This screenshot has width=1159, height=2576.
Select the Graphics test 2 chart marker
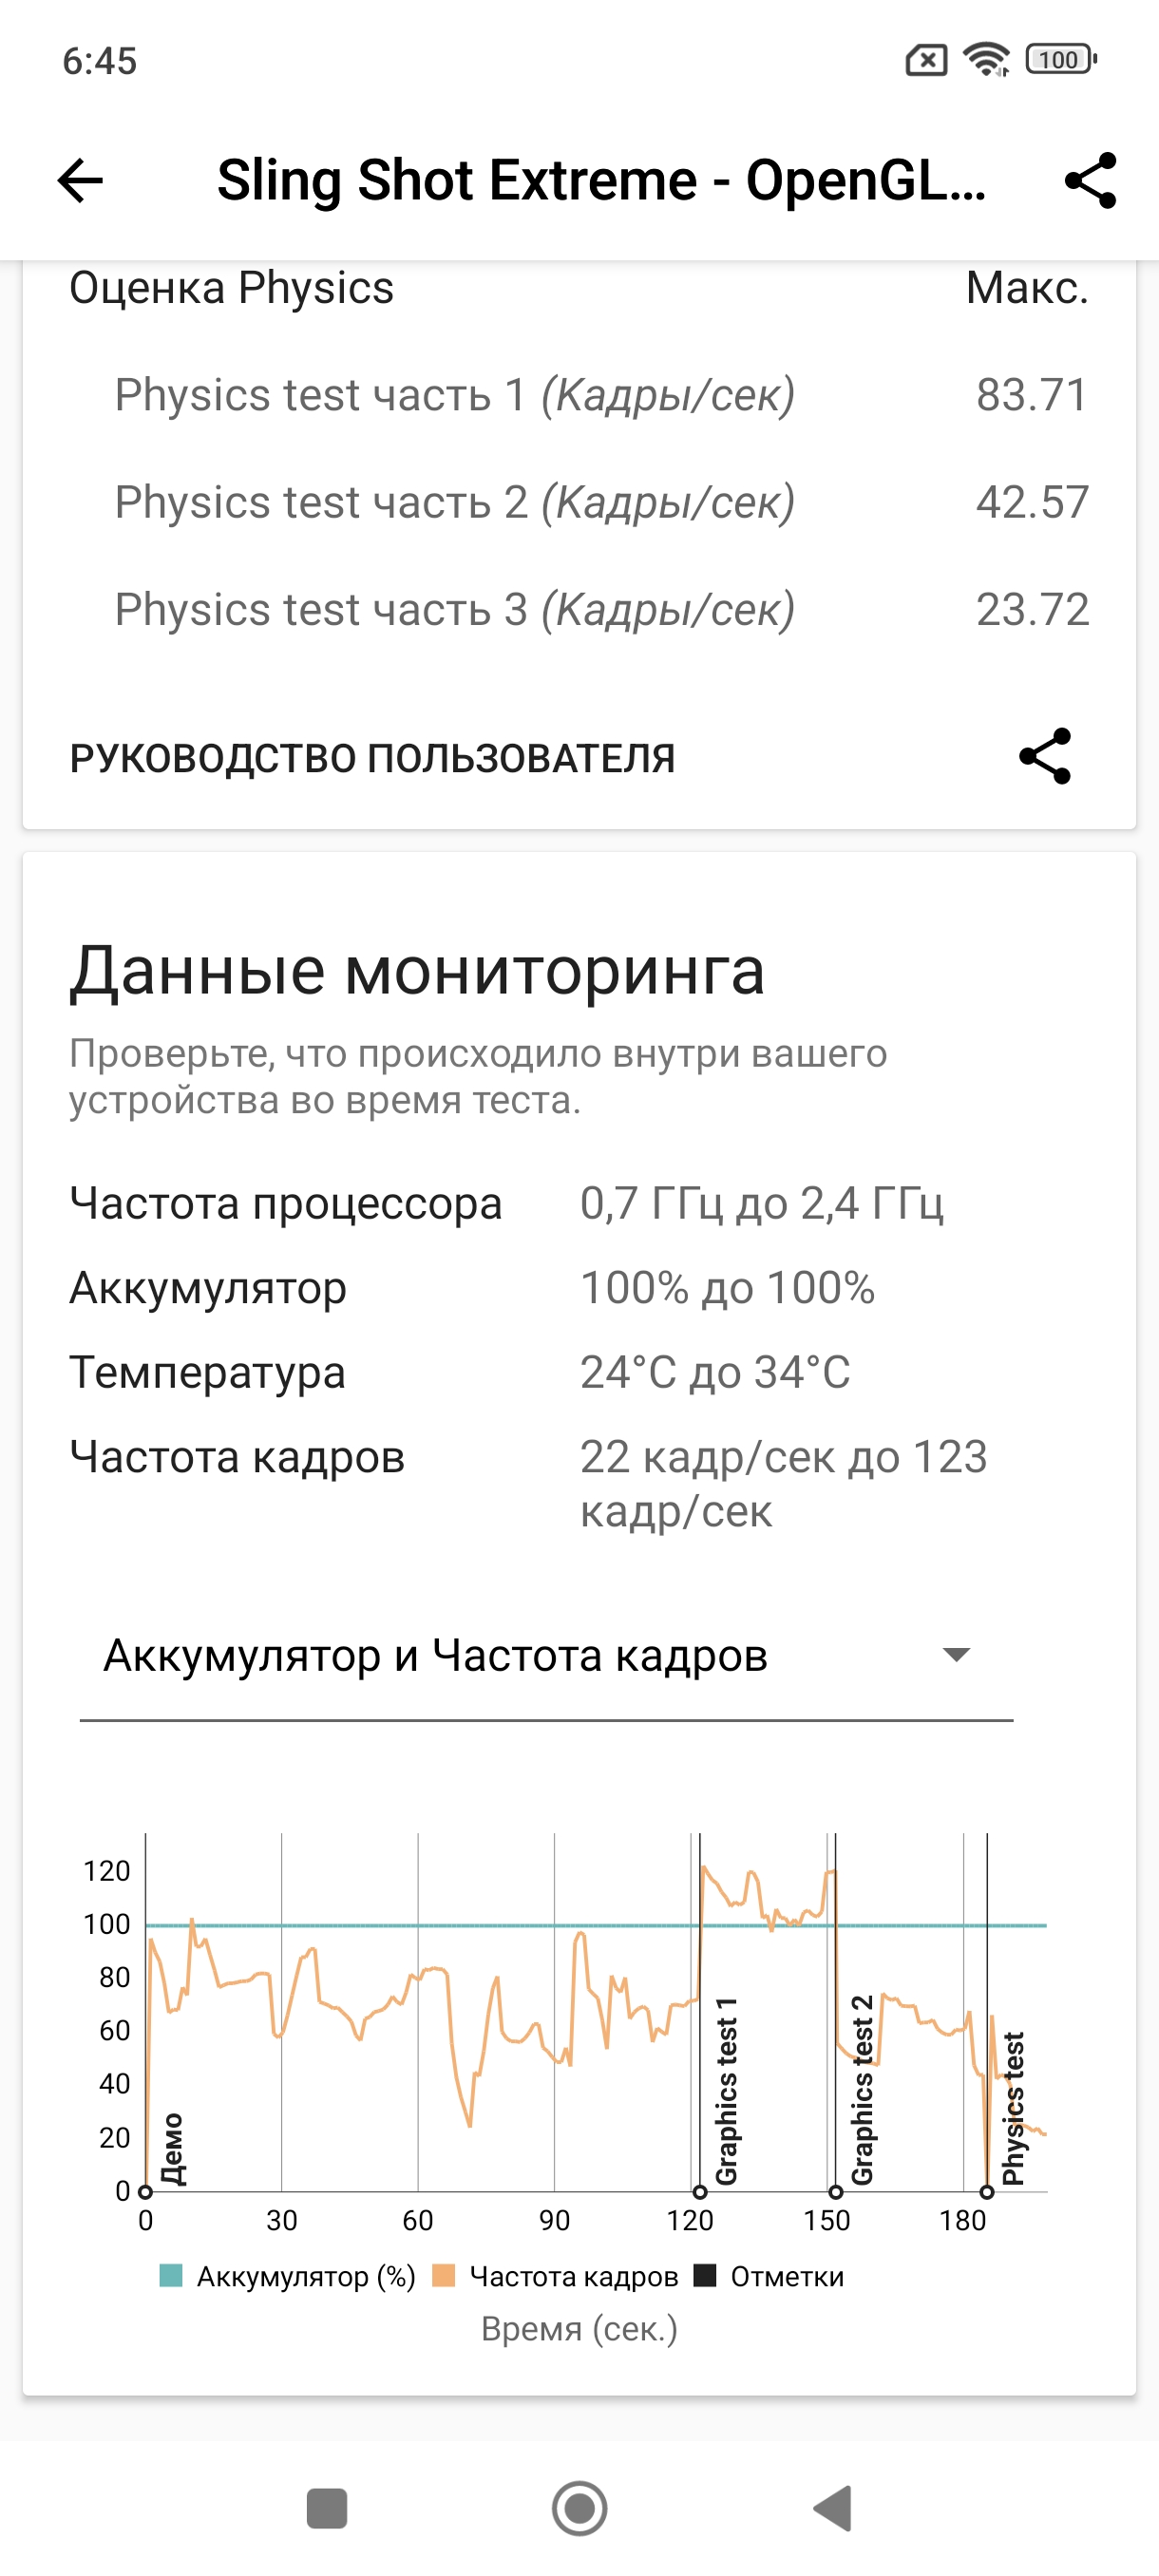[836, 2192]
